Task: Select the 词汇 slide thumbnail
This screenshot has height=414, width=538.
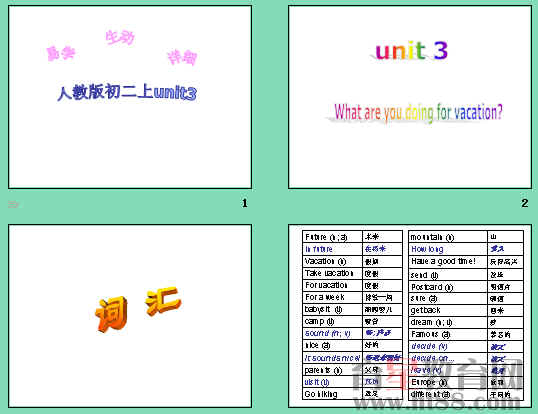Action: 130,316
